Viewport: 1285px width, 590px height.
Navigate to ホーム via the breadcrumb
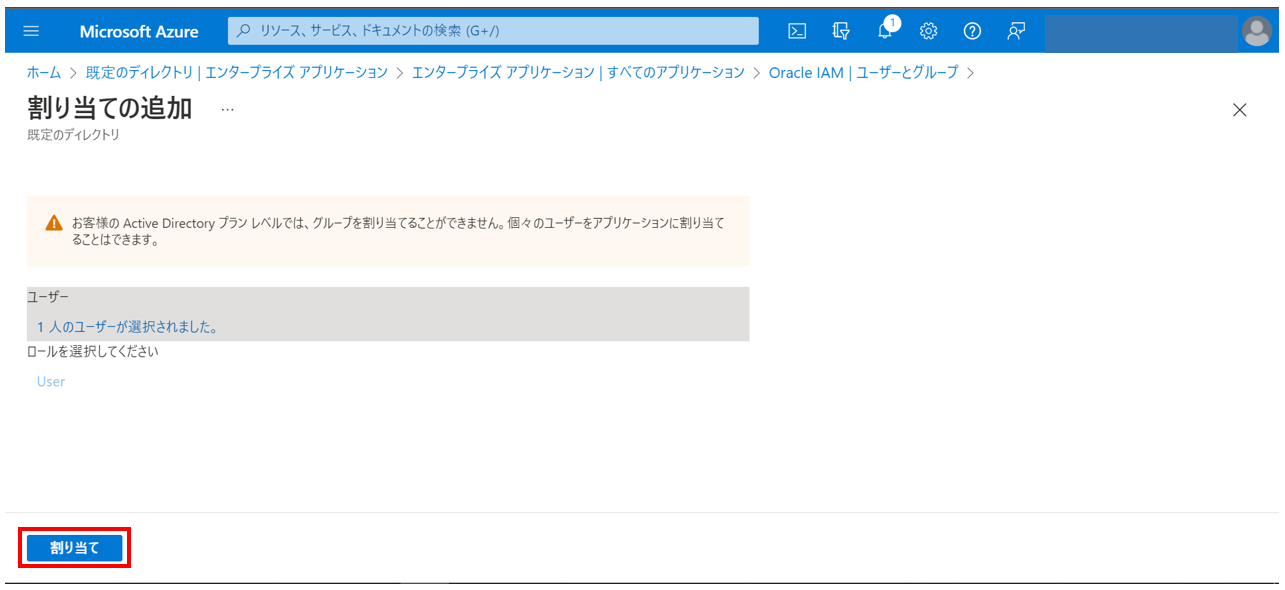(x=42, y=72)
